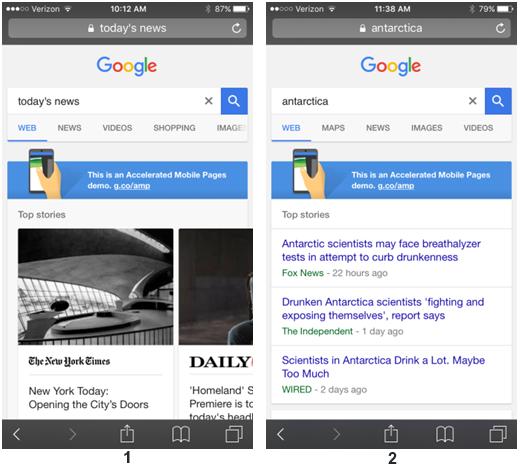521x466 pixels.
Task: Follow g.co/amp link in left banner
Action: click(x=132, y=186)
